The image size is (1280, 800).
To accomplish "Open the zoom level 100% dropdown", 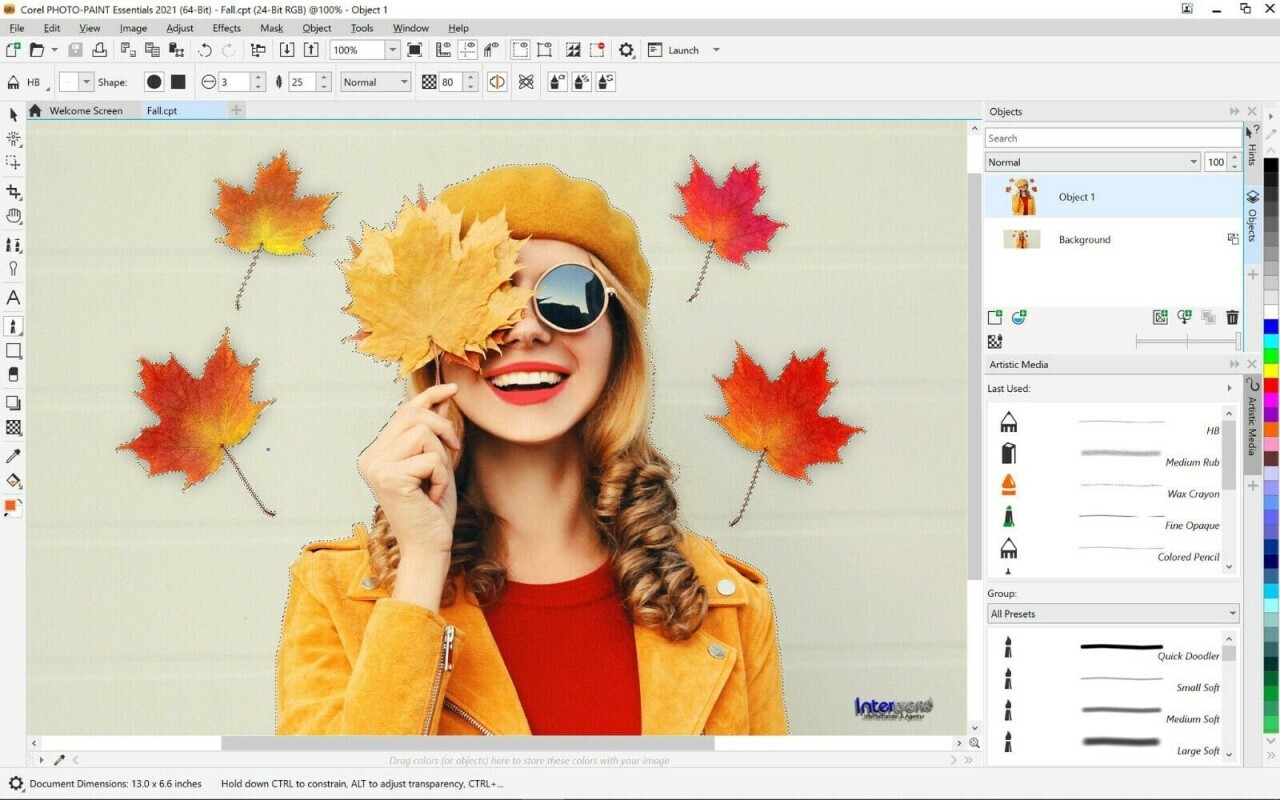I will coord(392,50).
